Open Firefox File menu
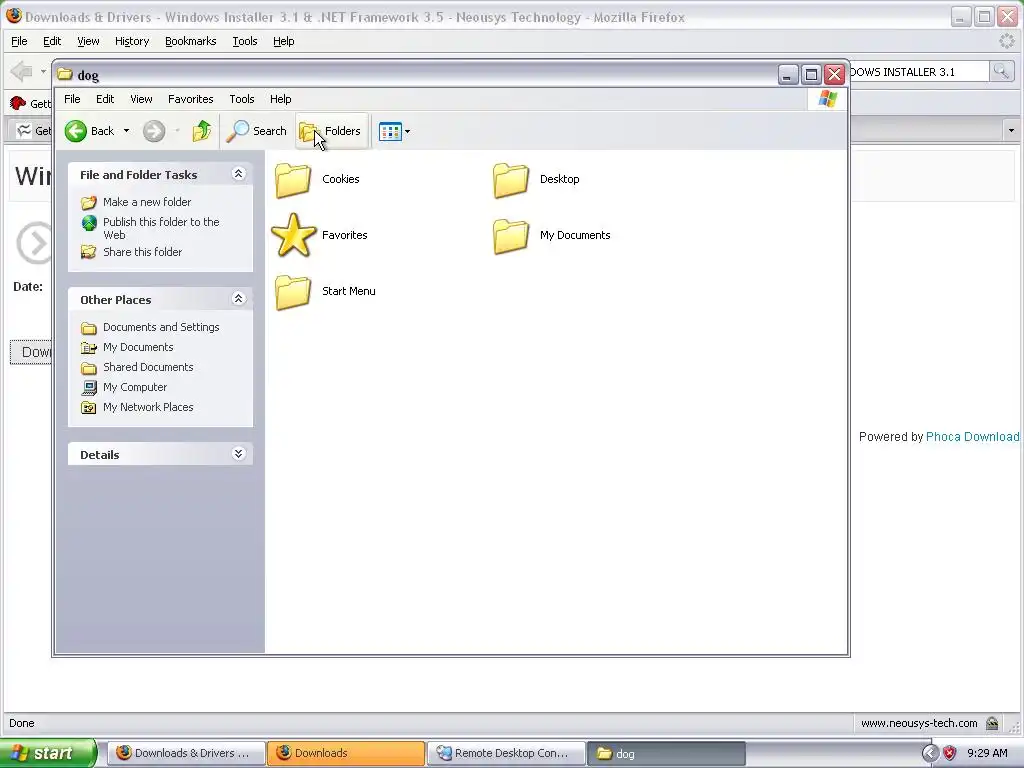The image size is (1024, 768). [x=19, y=41]
